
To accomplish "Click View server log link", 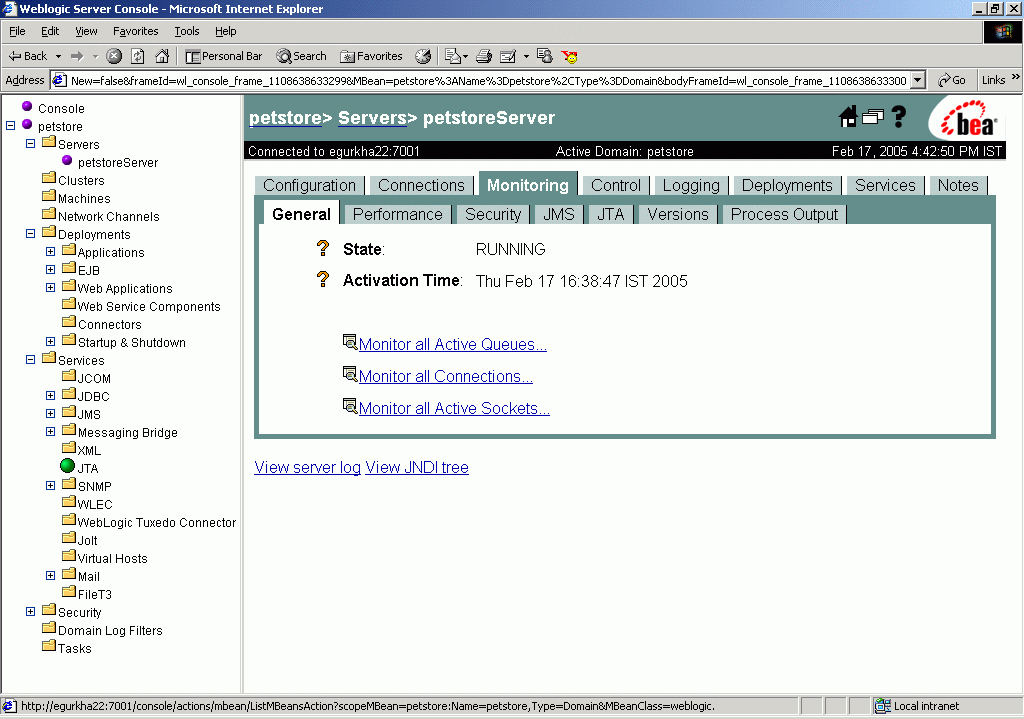I will coord(308,468).
